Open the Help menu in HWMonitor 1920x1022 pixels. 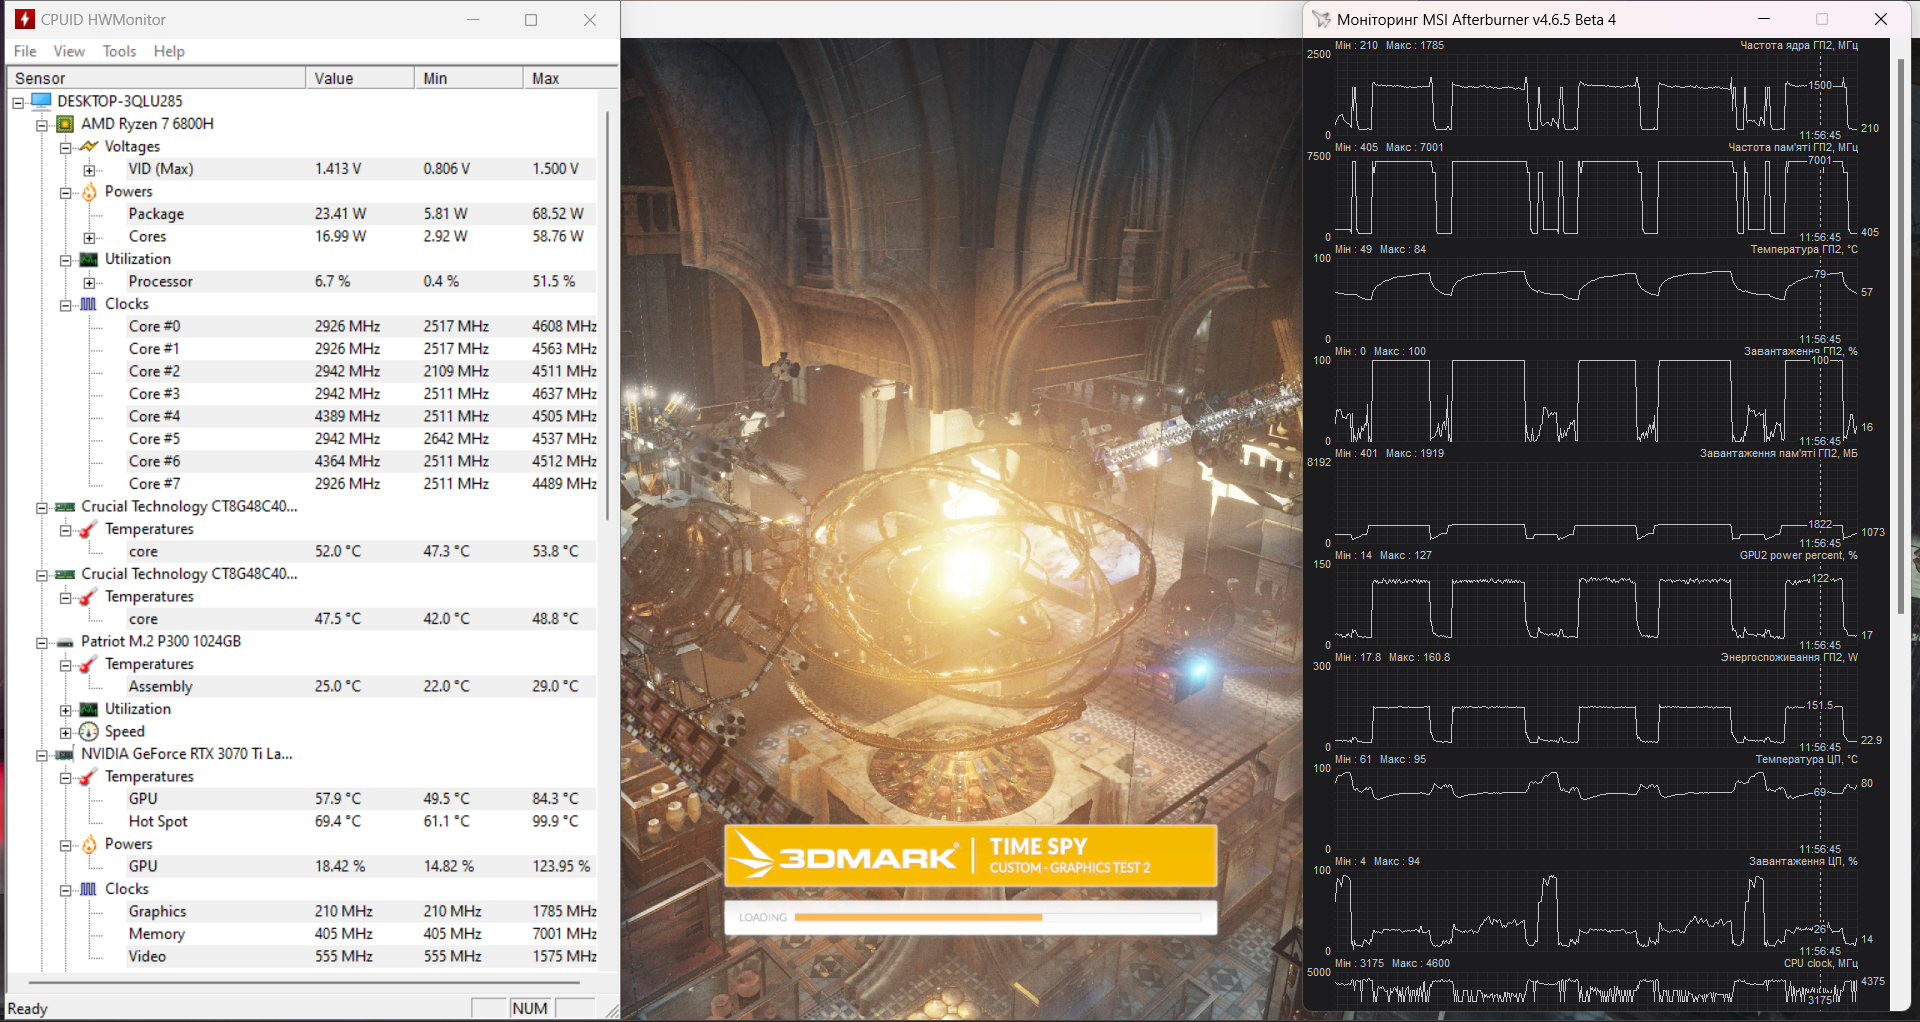click(169, 51)
